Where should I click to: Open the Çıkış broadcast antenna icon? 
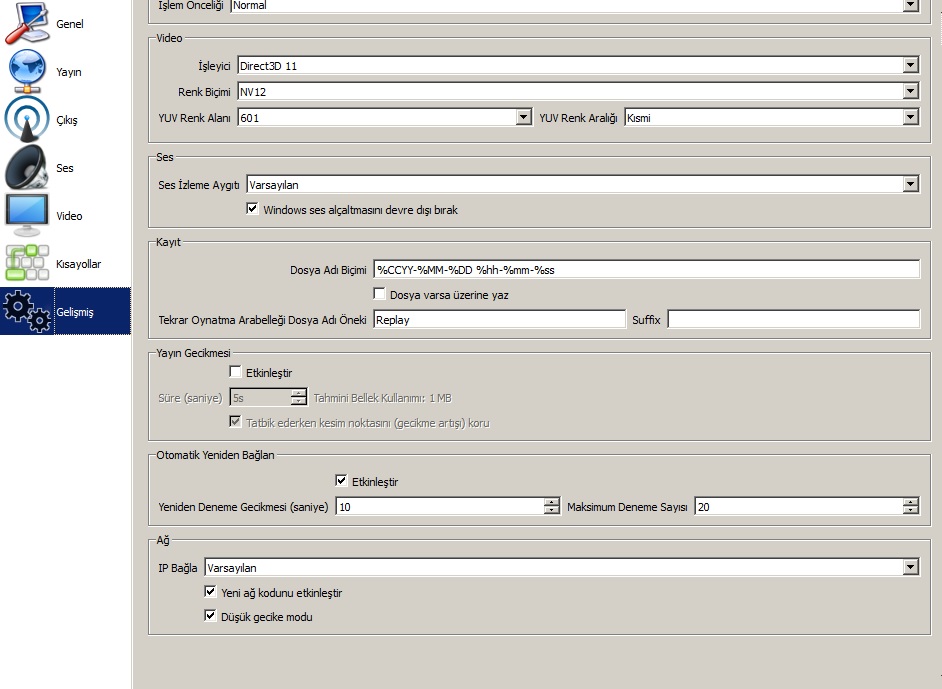pos(27,120)
